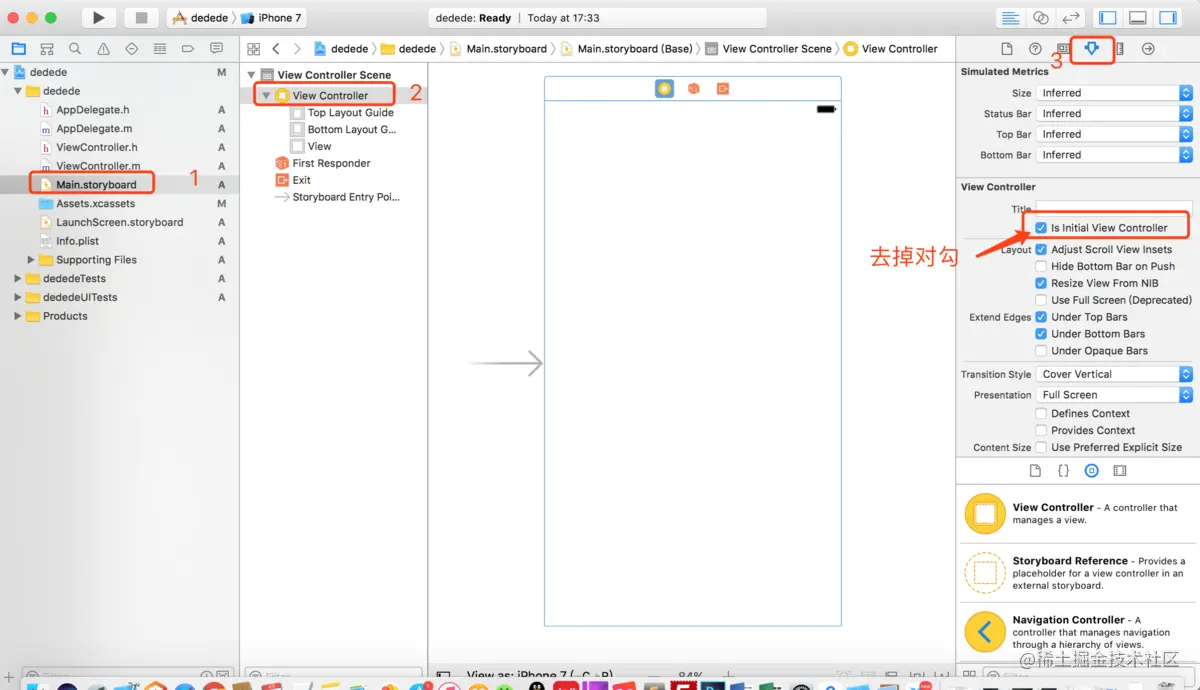
Task: Choose the iPhone 7 run destination
Action: 270,18
